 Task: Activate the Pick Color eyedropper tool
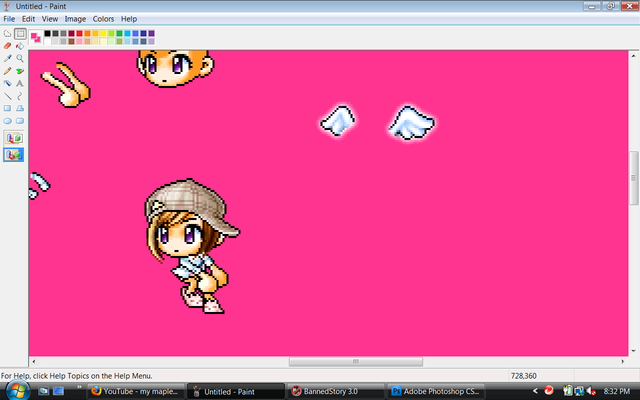point(7,58)
